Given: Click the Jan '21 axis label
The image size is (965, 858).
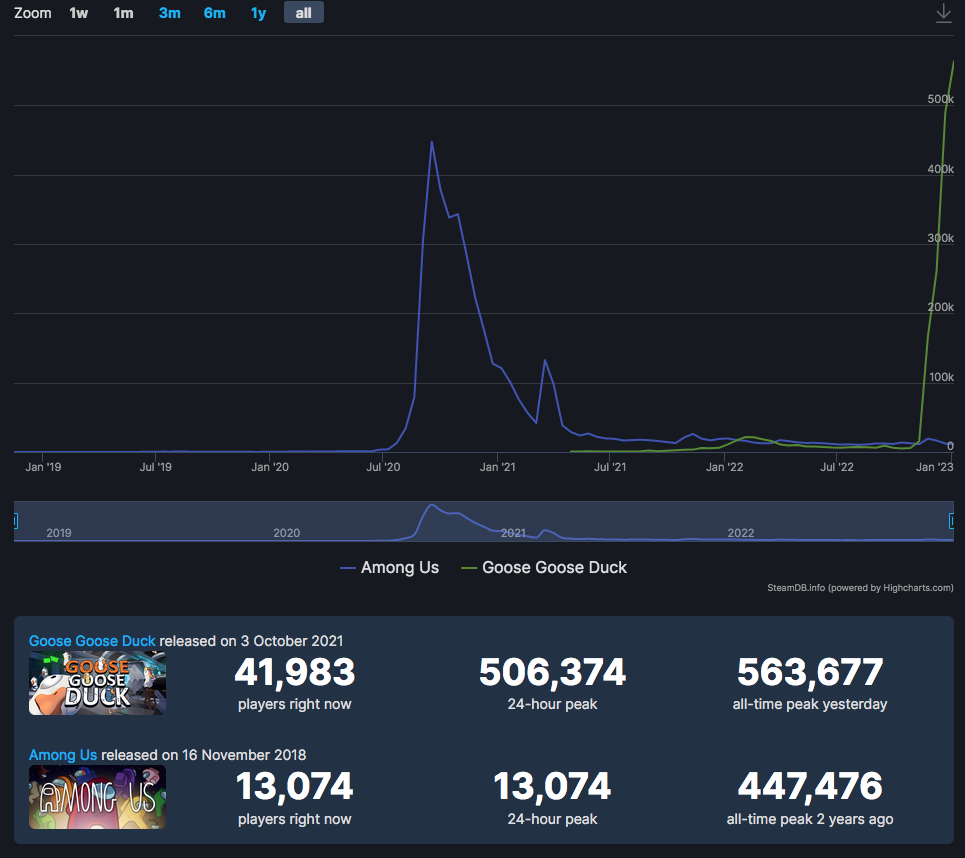Looking at the screenshot, I should [497, 467].
